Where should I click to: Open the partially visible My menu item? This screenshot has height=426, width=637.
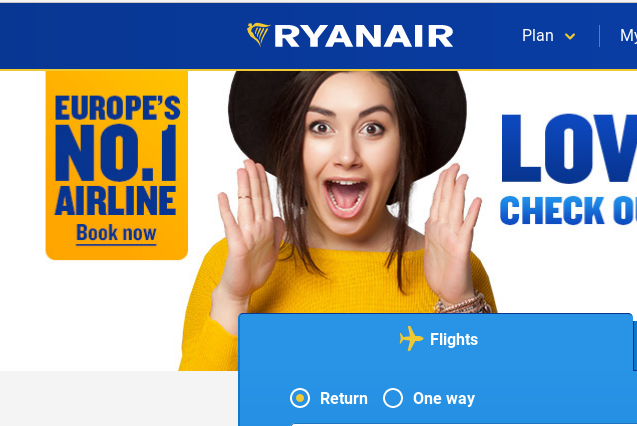pos(628,36)
